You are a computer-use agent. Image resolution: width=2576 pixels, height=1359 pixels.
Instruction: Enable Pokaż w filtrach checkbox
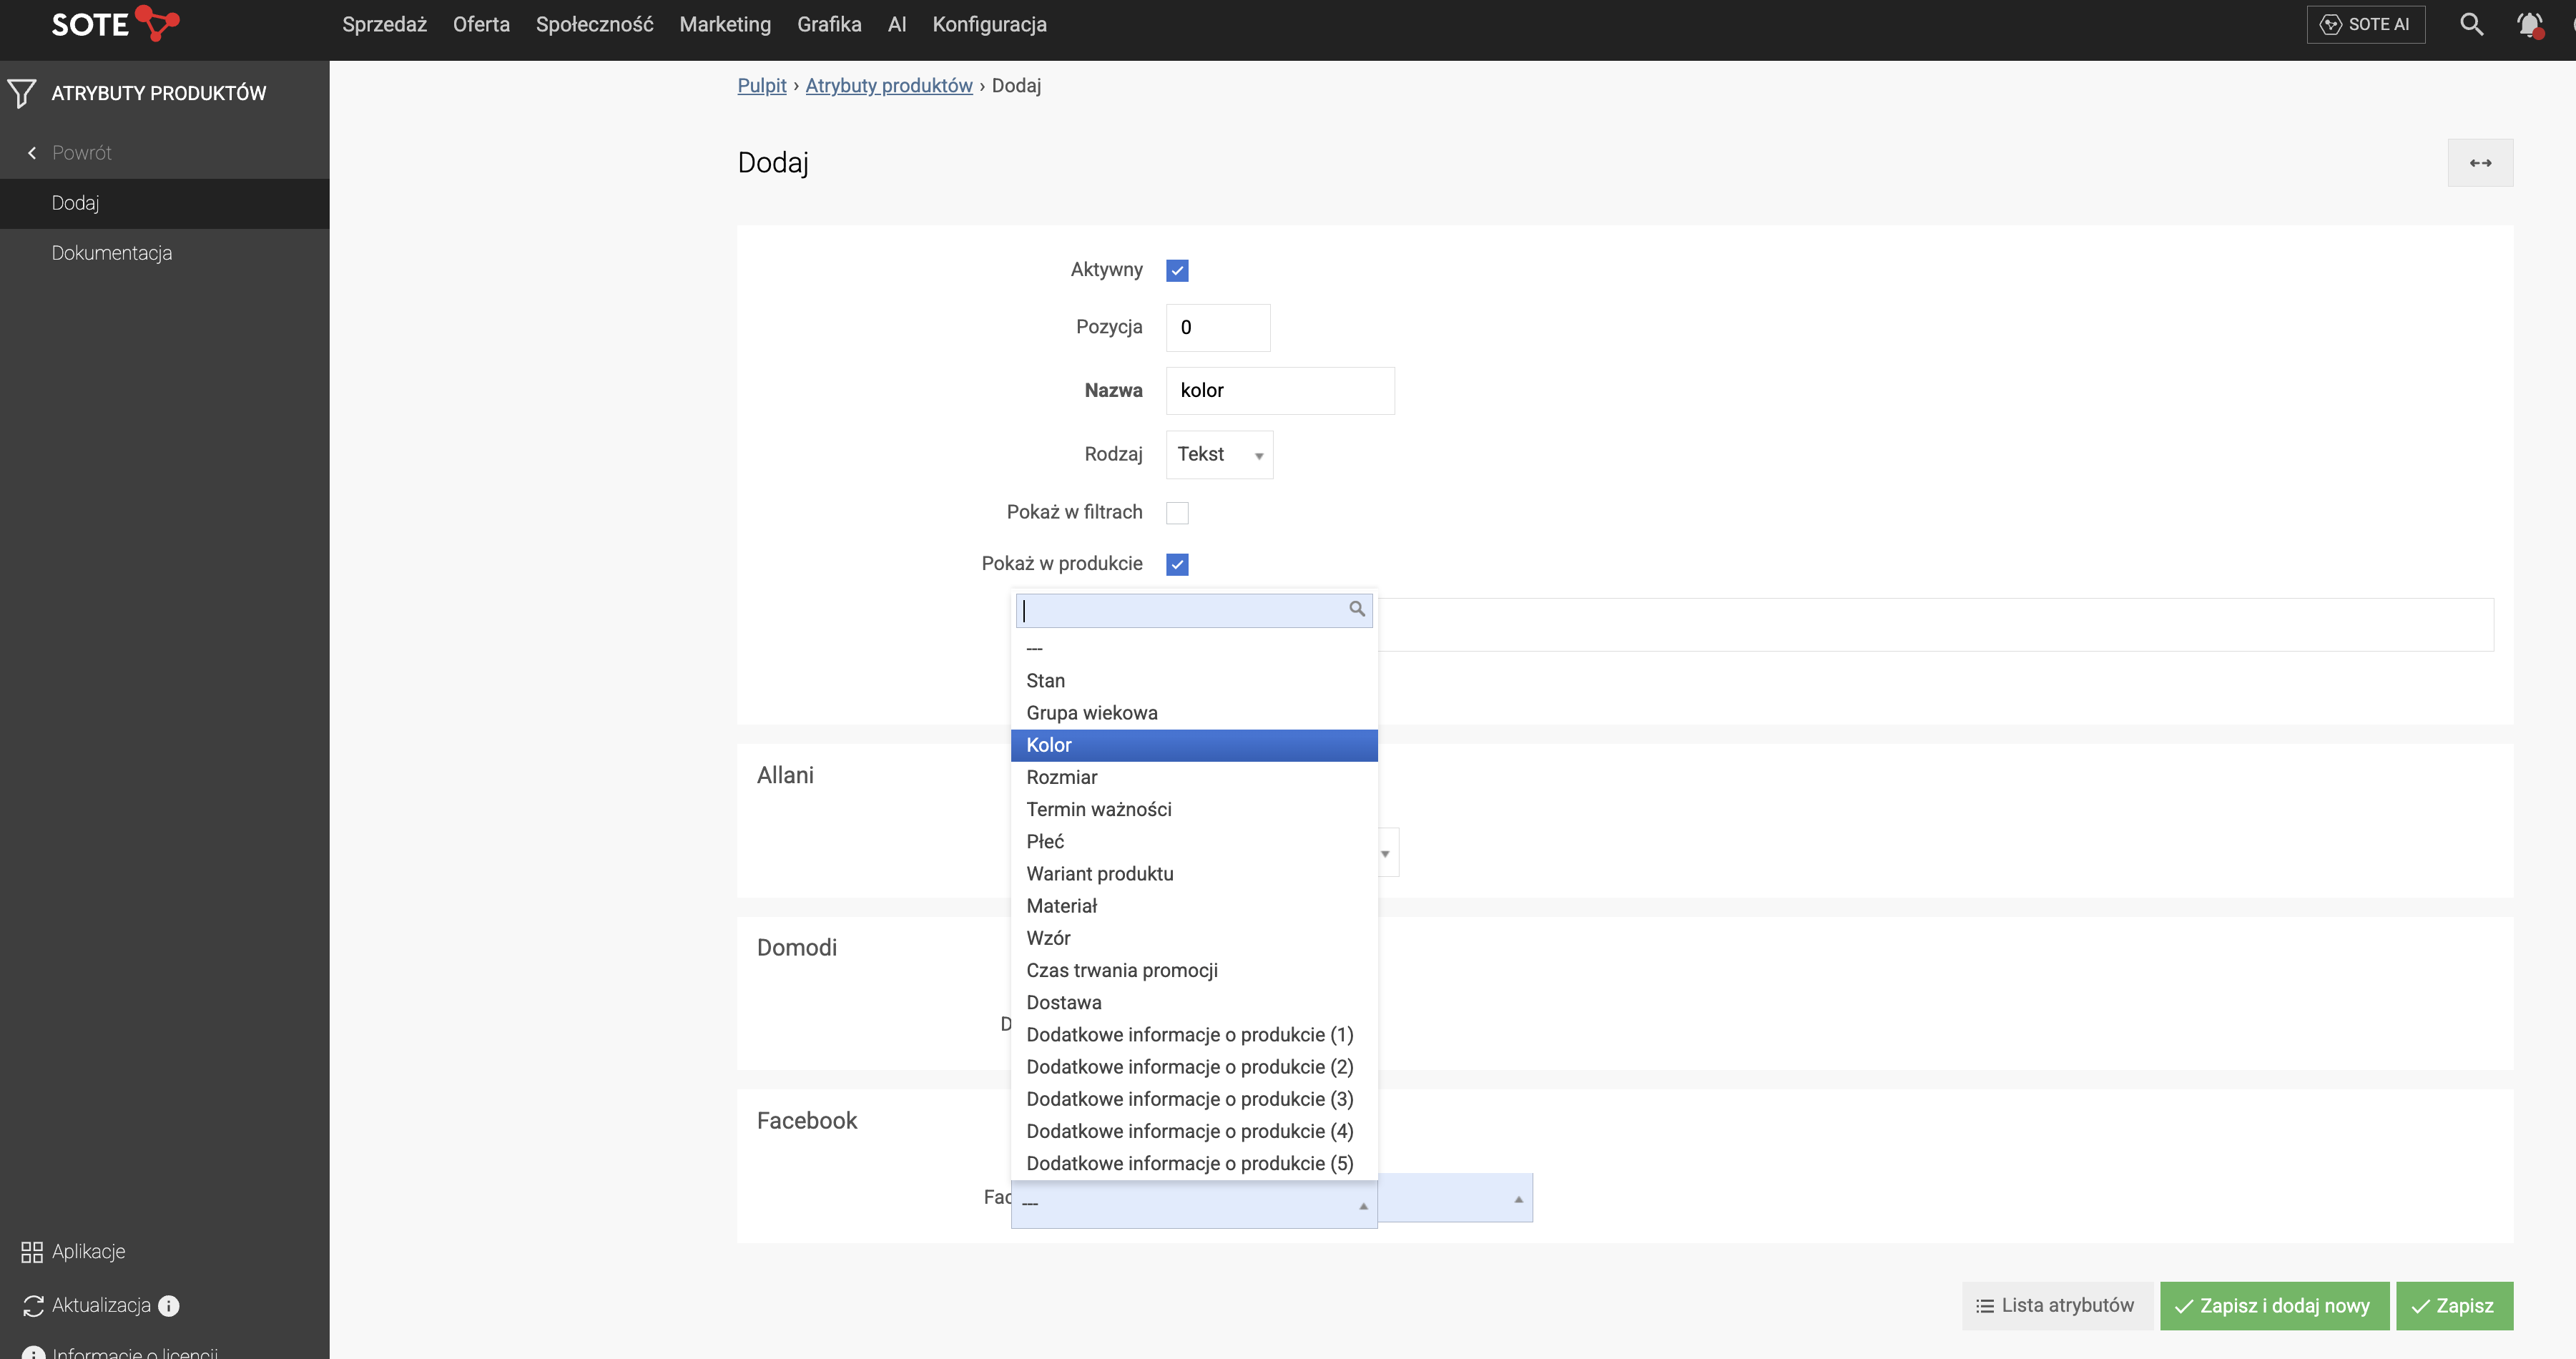(x=1177, y=513)
